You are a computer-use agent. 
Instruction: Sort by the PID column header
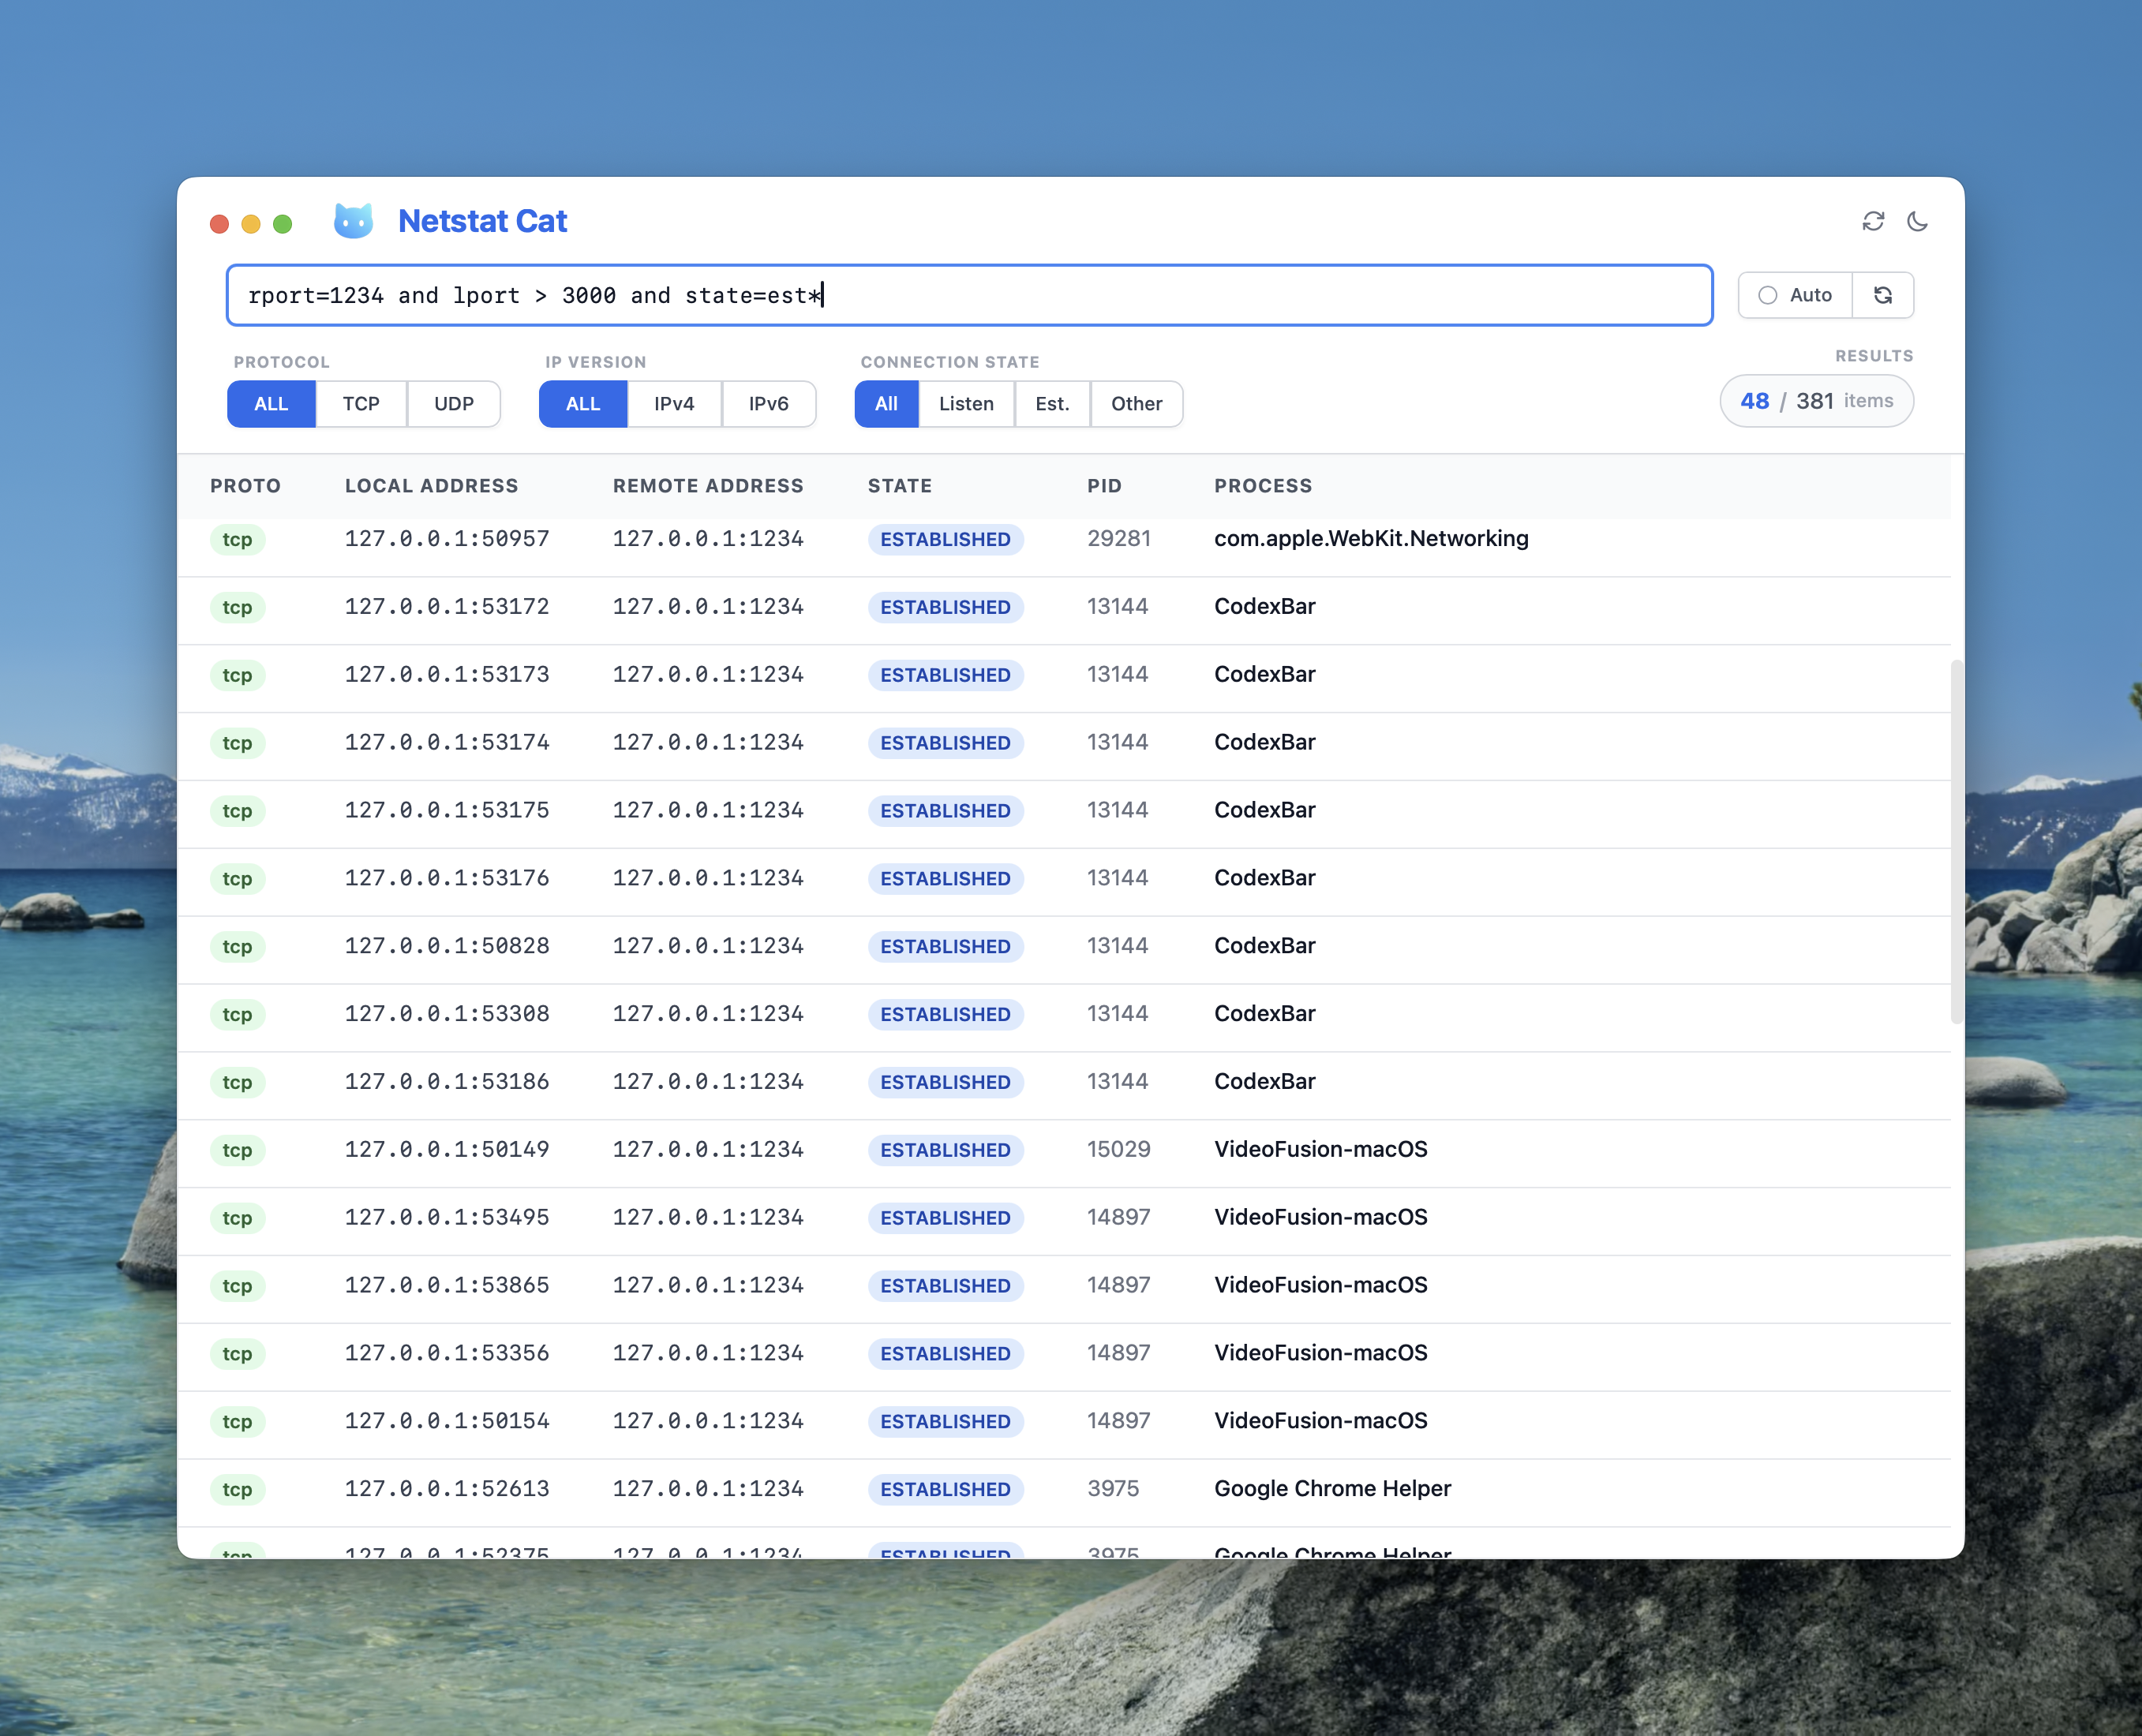[x=1104, y=486]
